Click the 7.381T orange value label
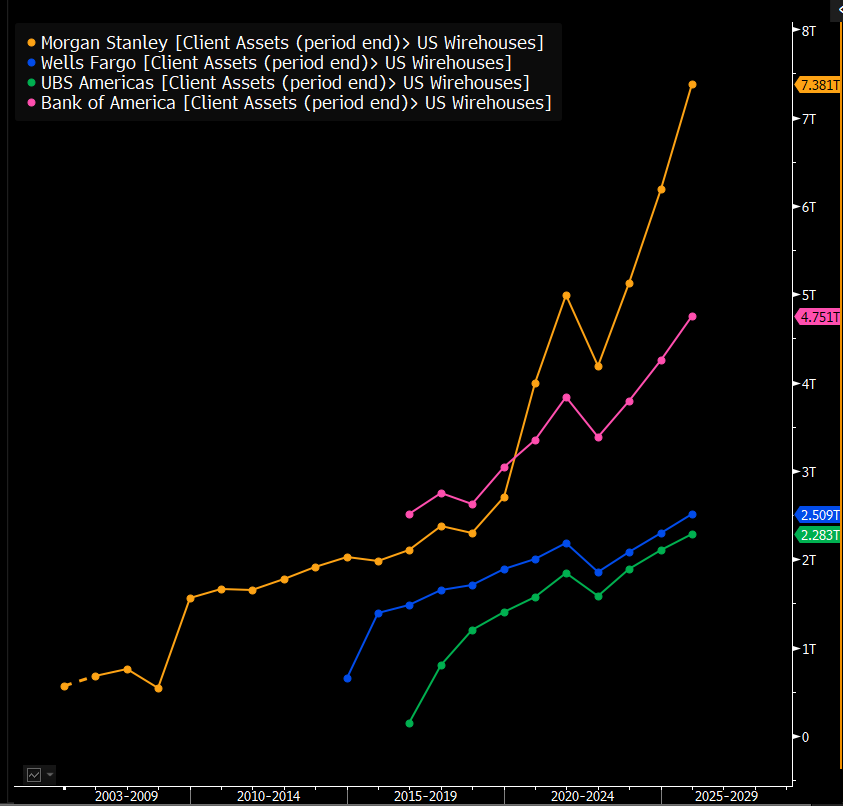Screen dimensions: 843x806 click(x=818, y=85)
